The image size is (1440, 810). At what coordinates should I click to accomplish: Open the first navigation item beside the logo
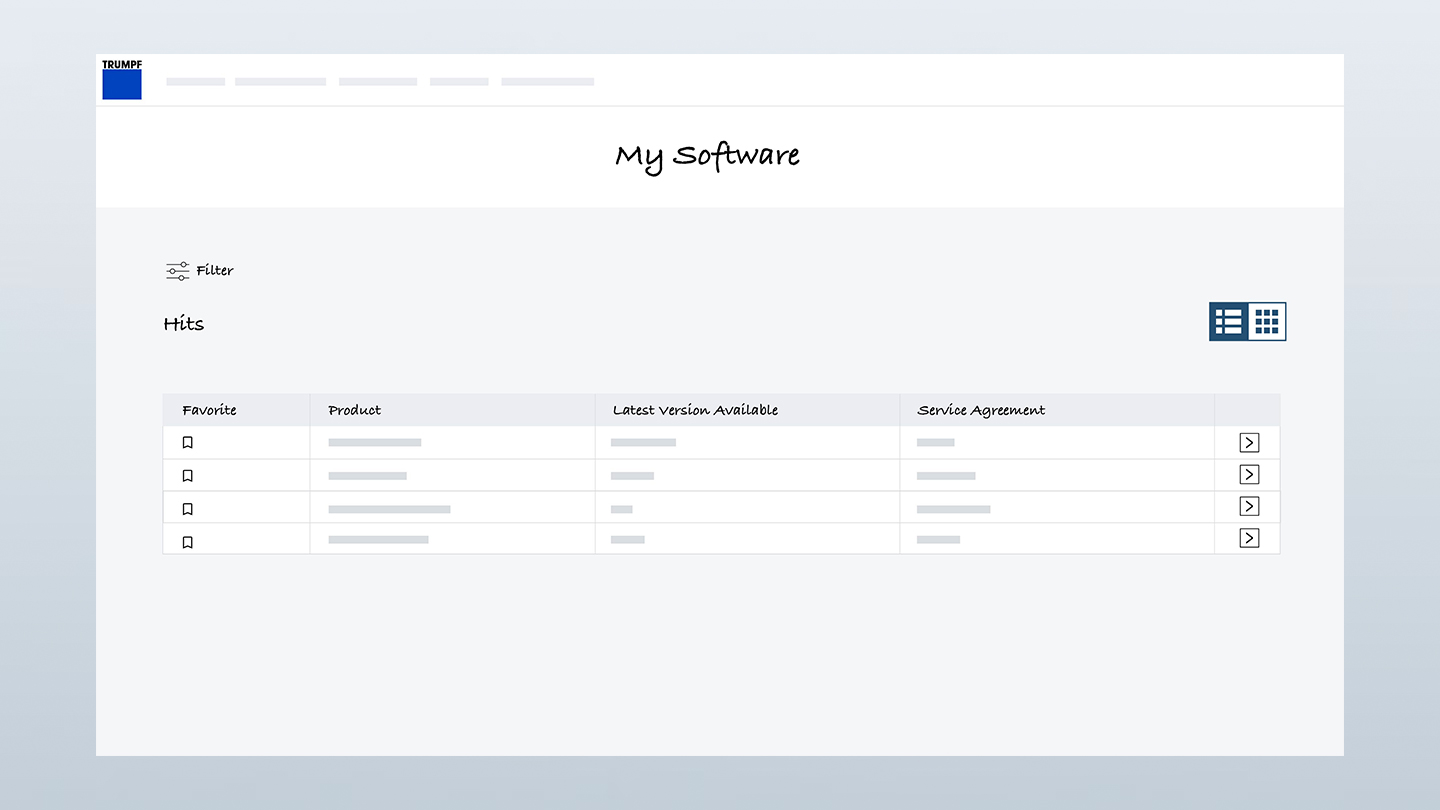[196, 82]
